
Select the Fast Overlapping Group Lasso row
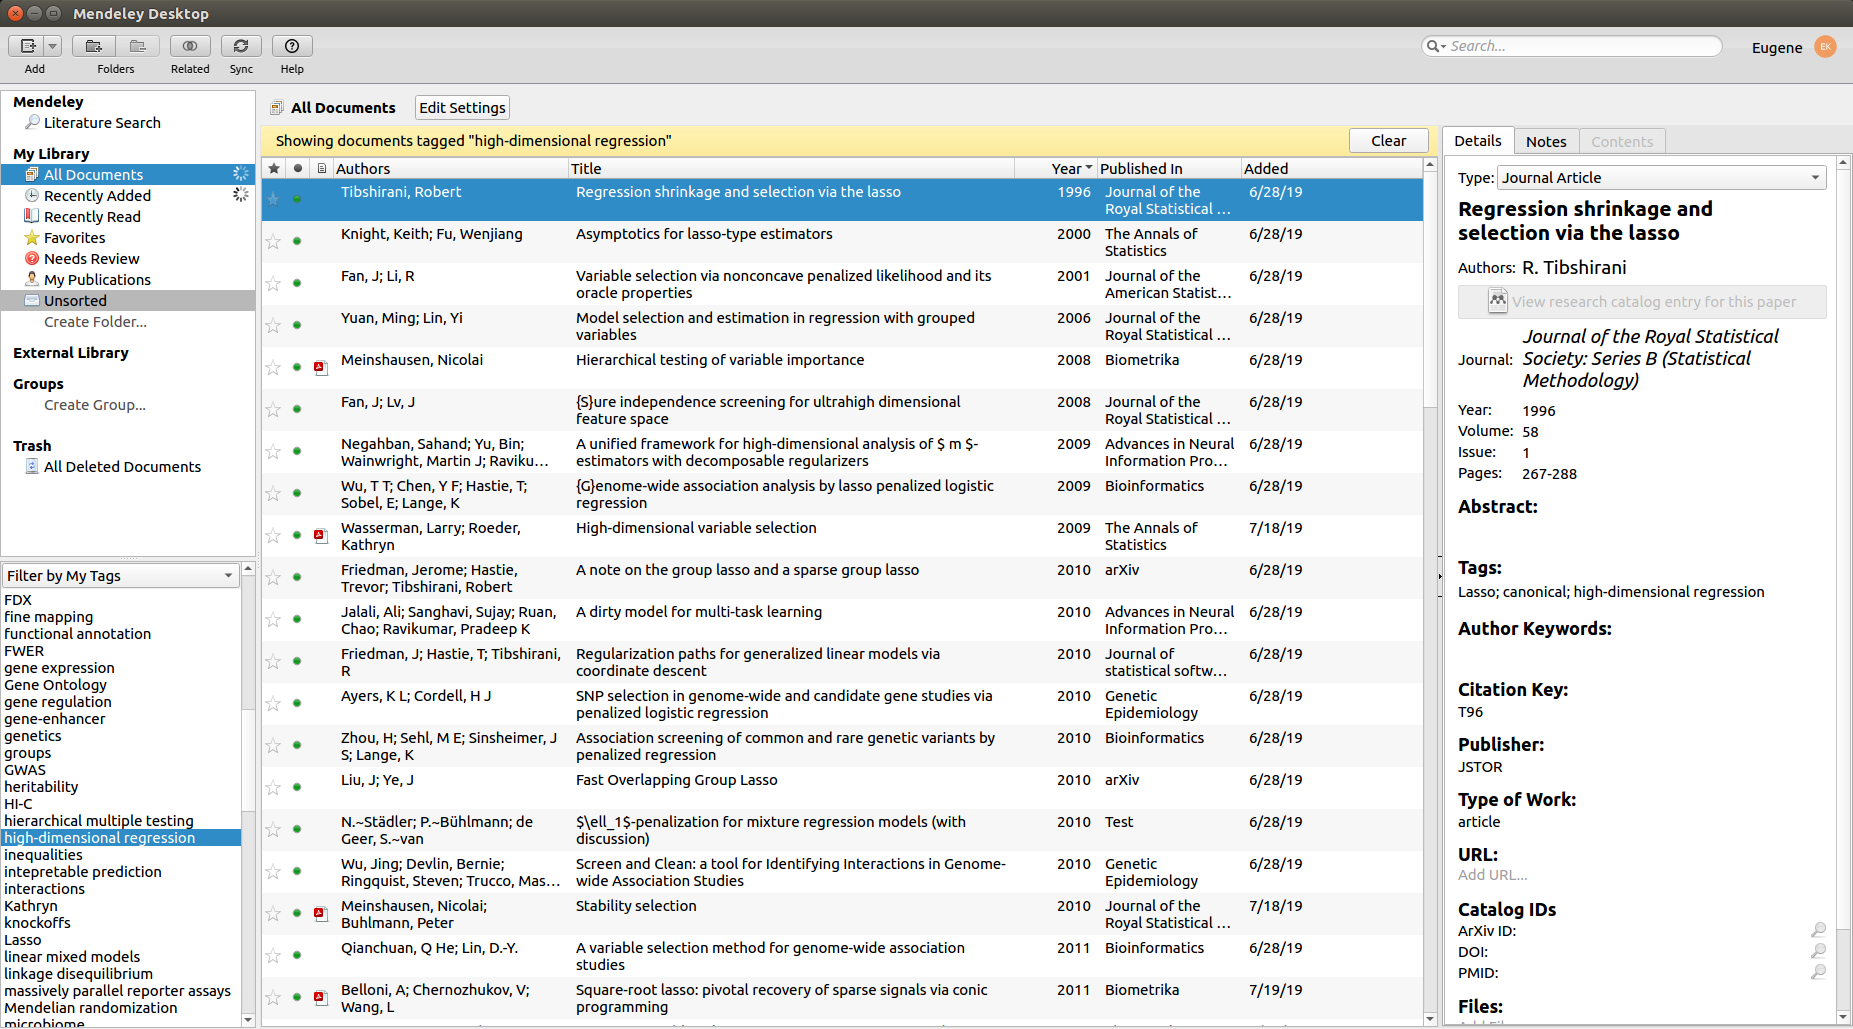(x=842, y=787)
